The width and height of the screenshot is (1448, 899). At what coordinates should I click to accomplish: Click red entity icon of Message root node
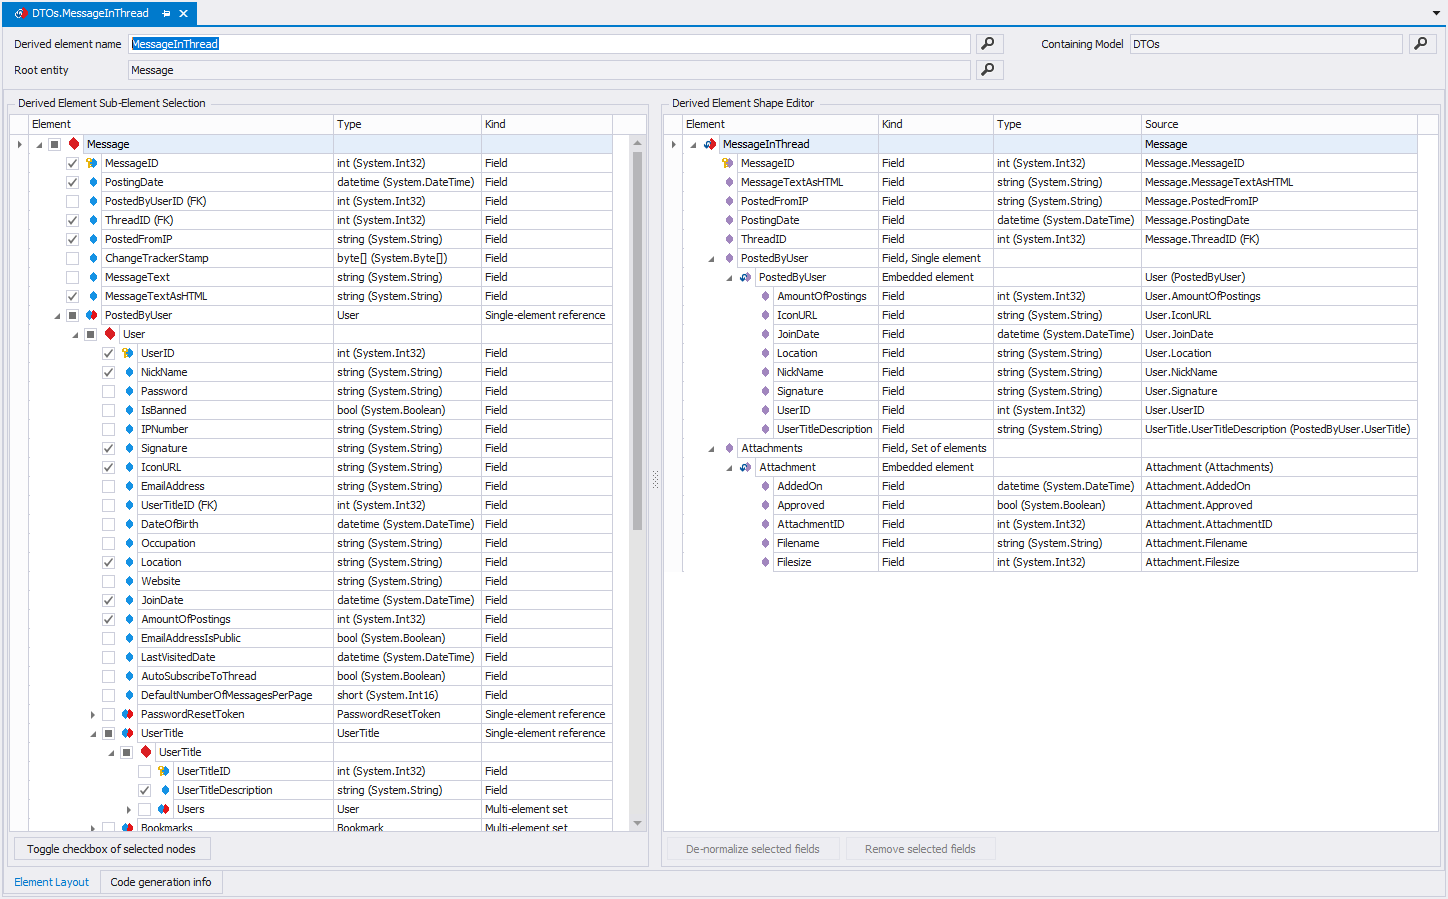click(74, 144)
